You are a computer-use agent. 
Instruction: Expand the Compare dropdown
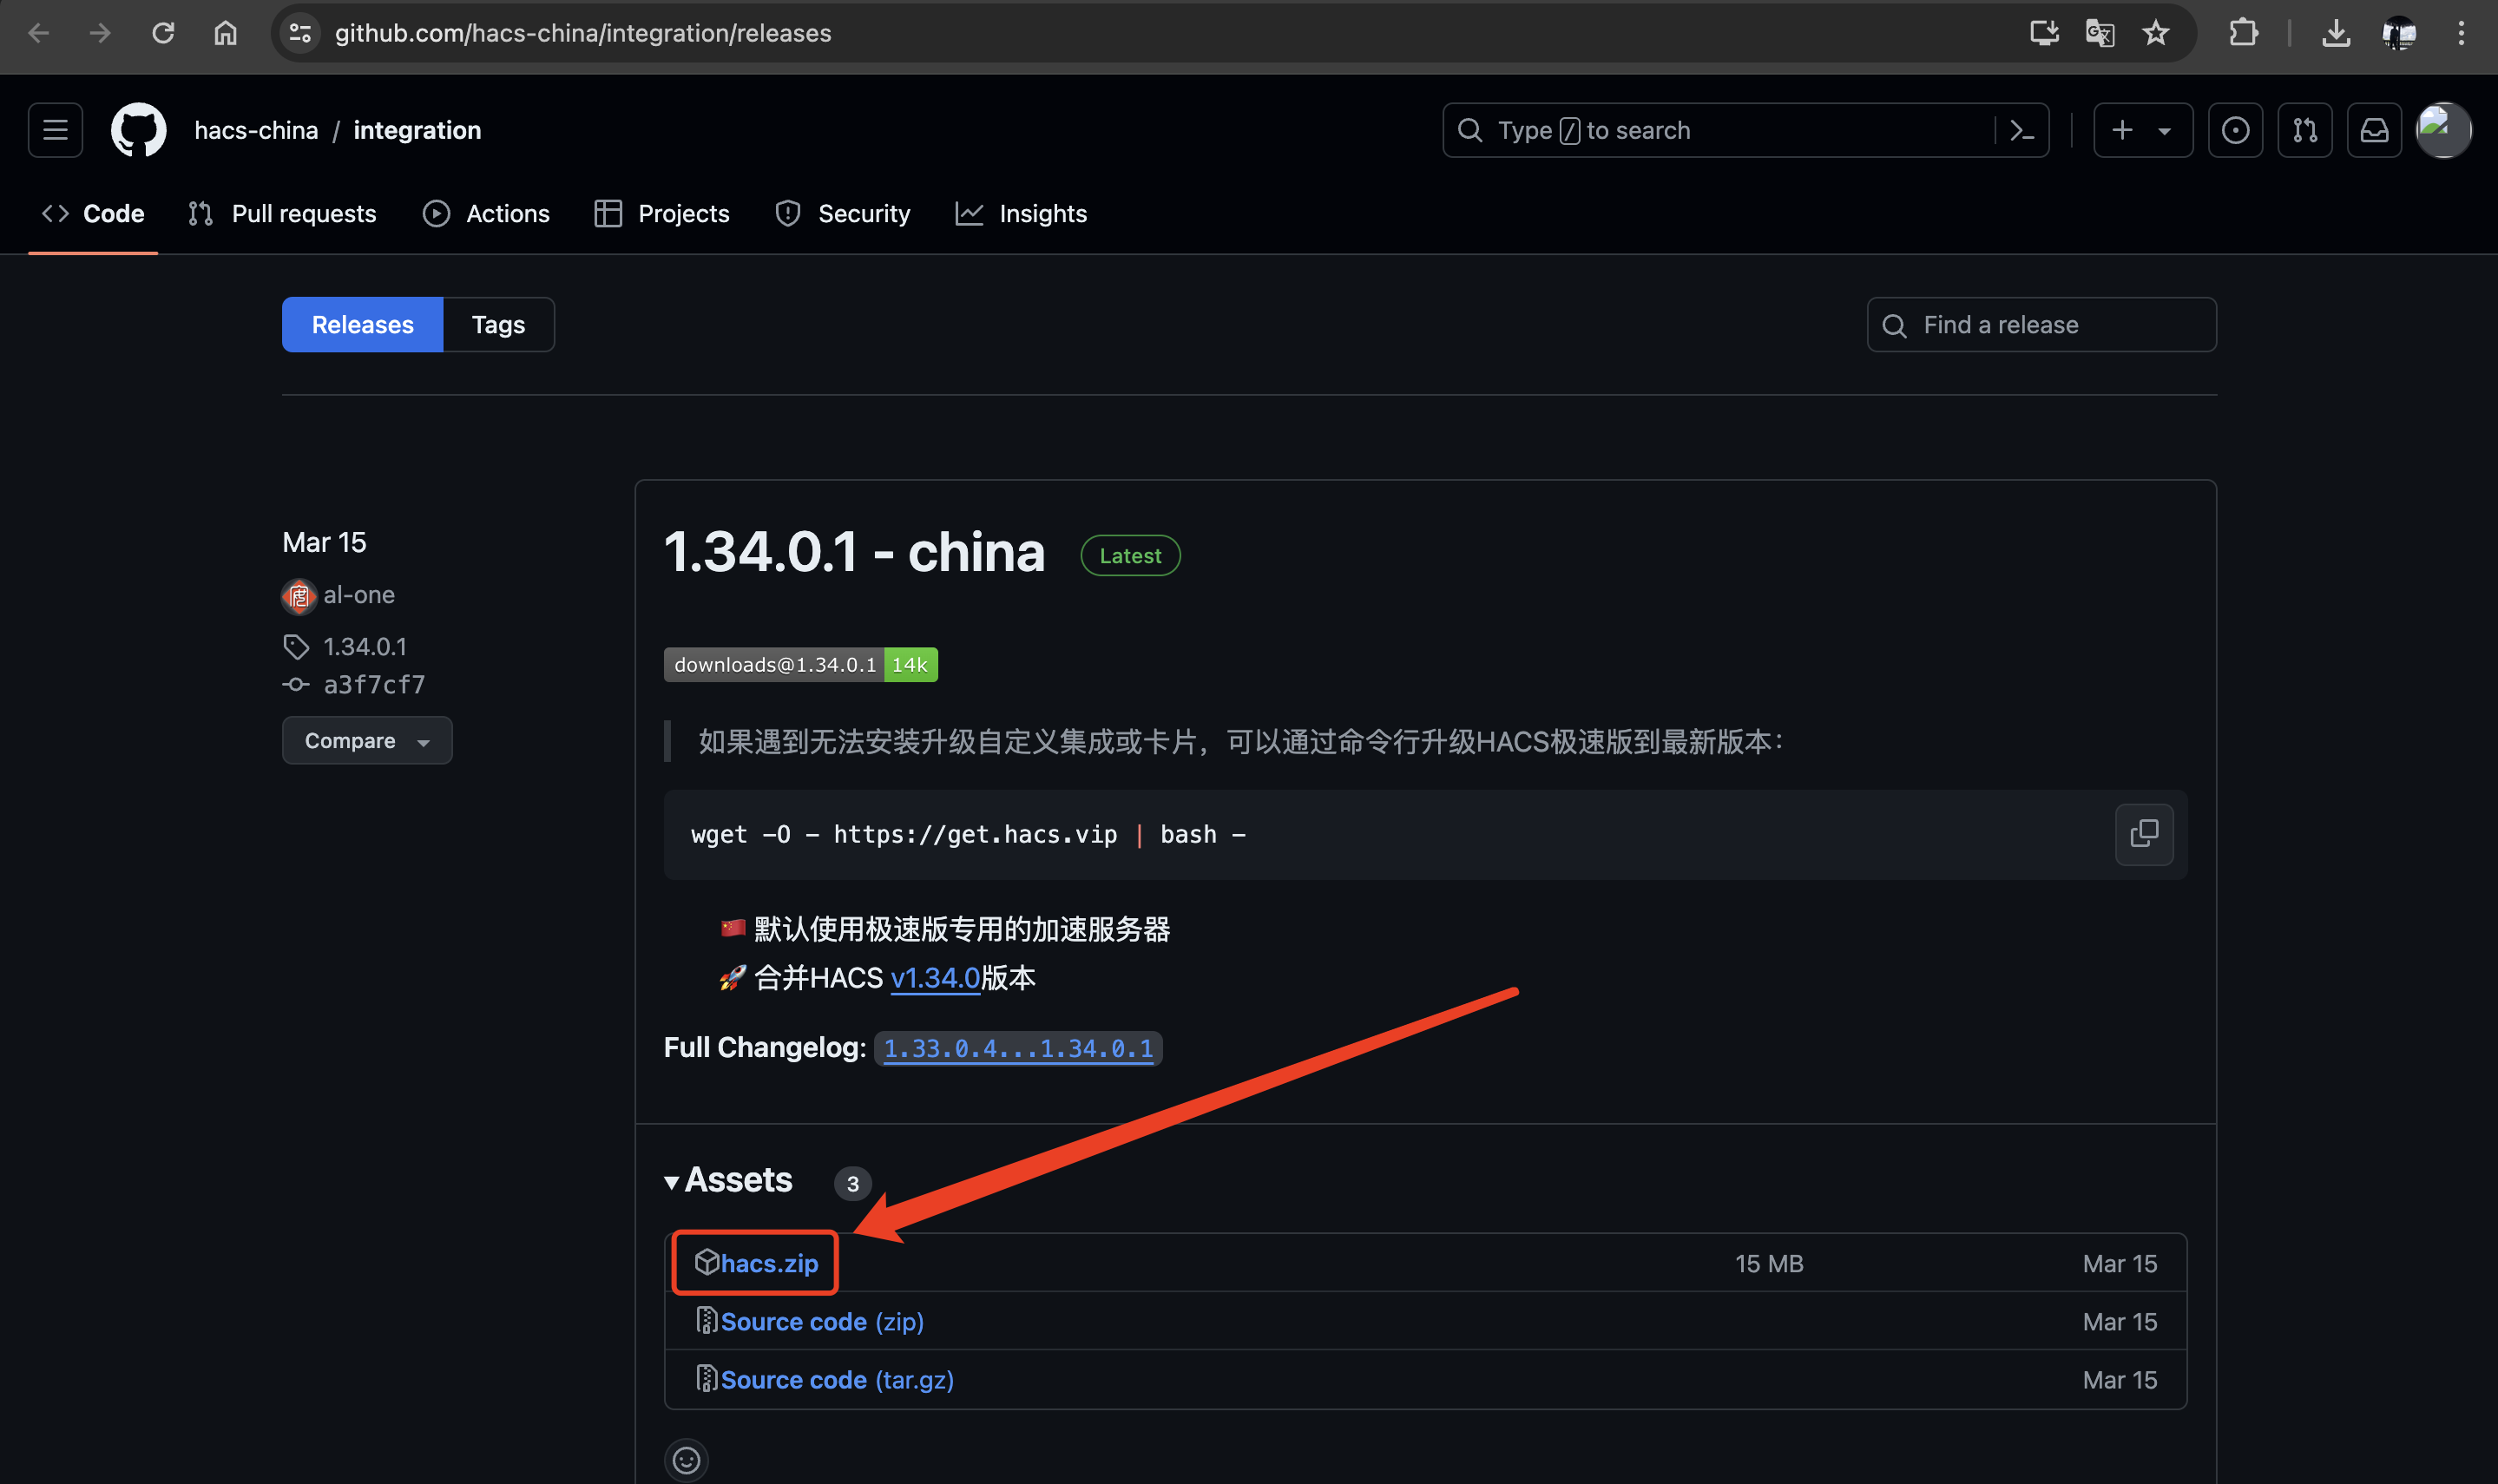[366, 741]
